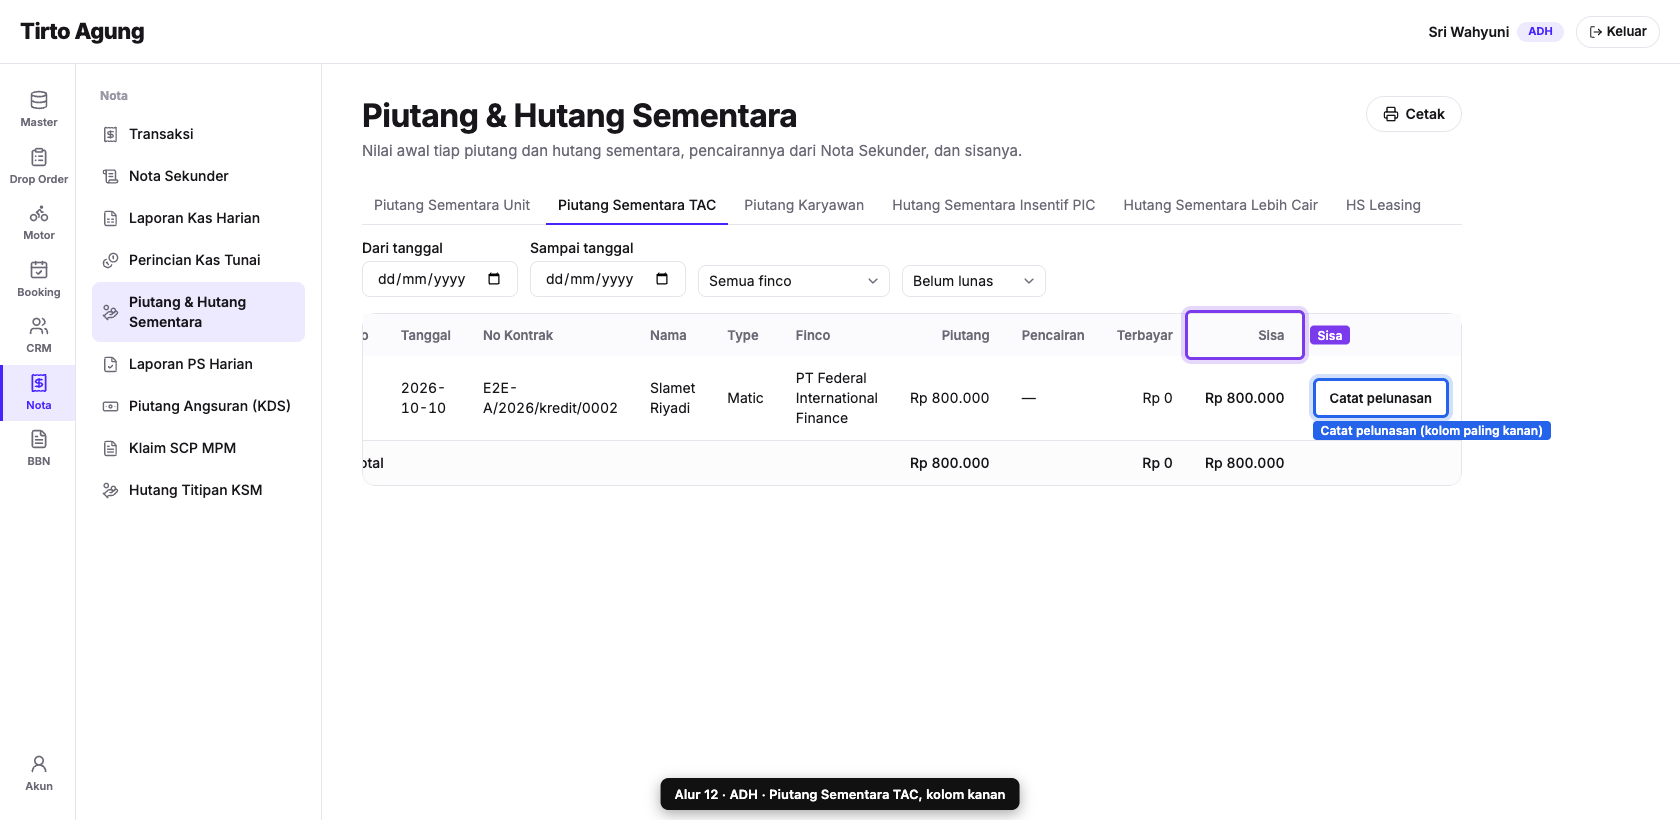
Task: Open the Master section icon
Action: point(39,100)
